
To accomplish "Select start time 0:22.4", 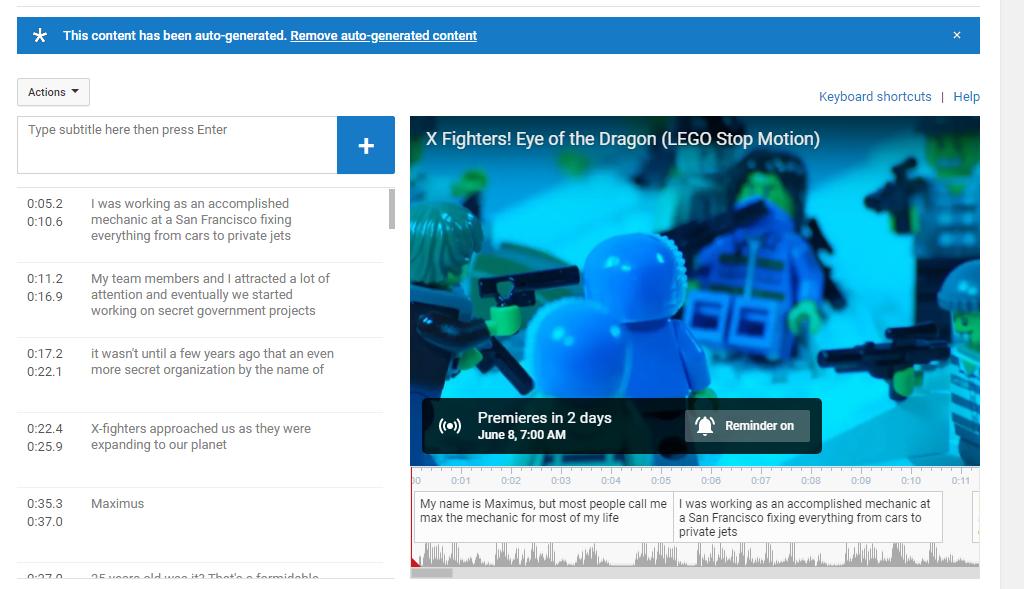I will coord(45,429).
